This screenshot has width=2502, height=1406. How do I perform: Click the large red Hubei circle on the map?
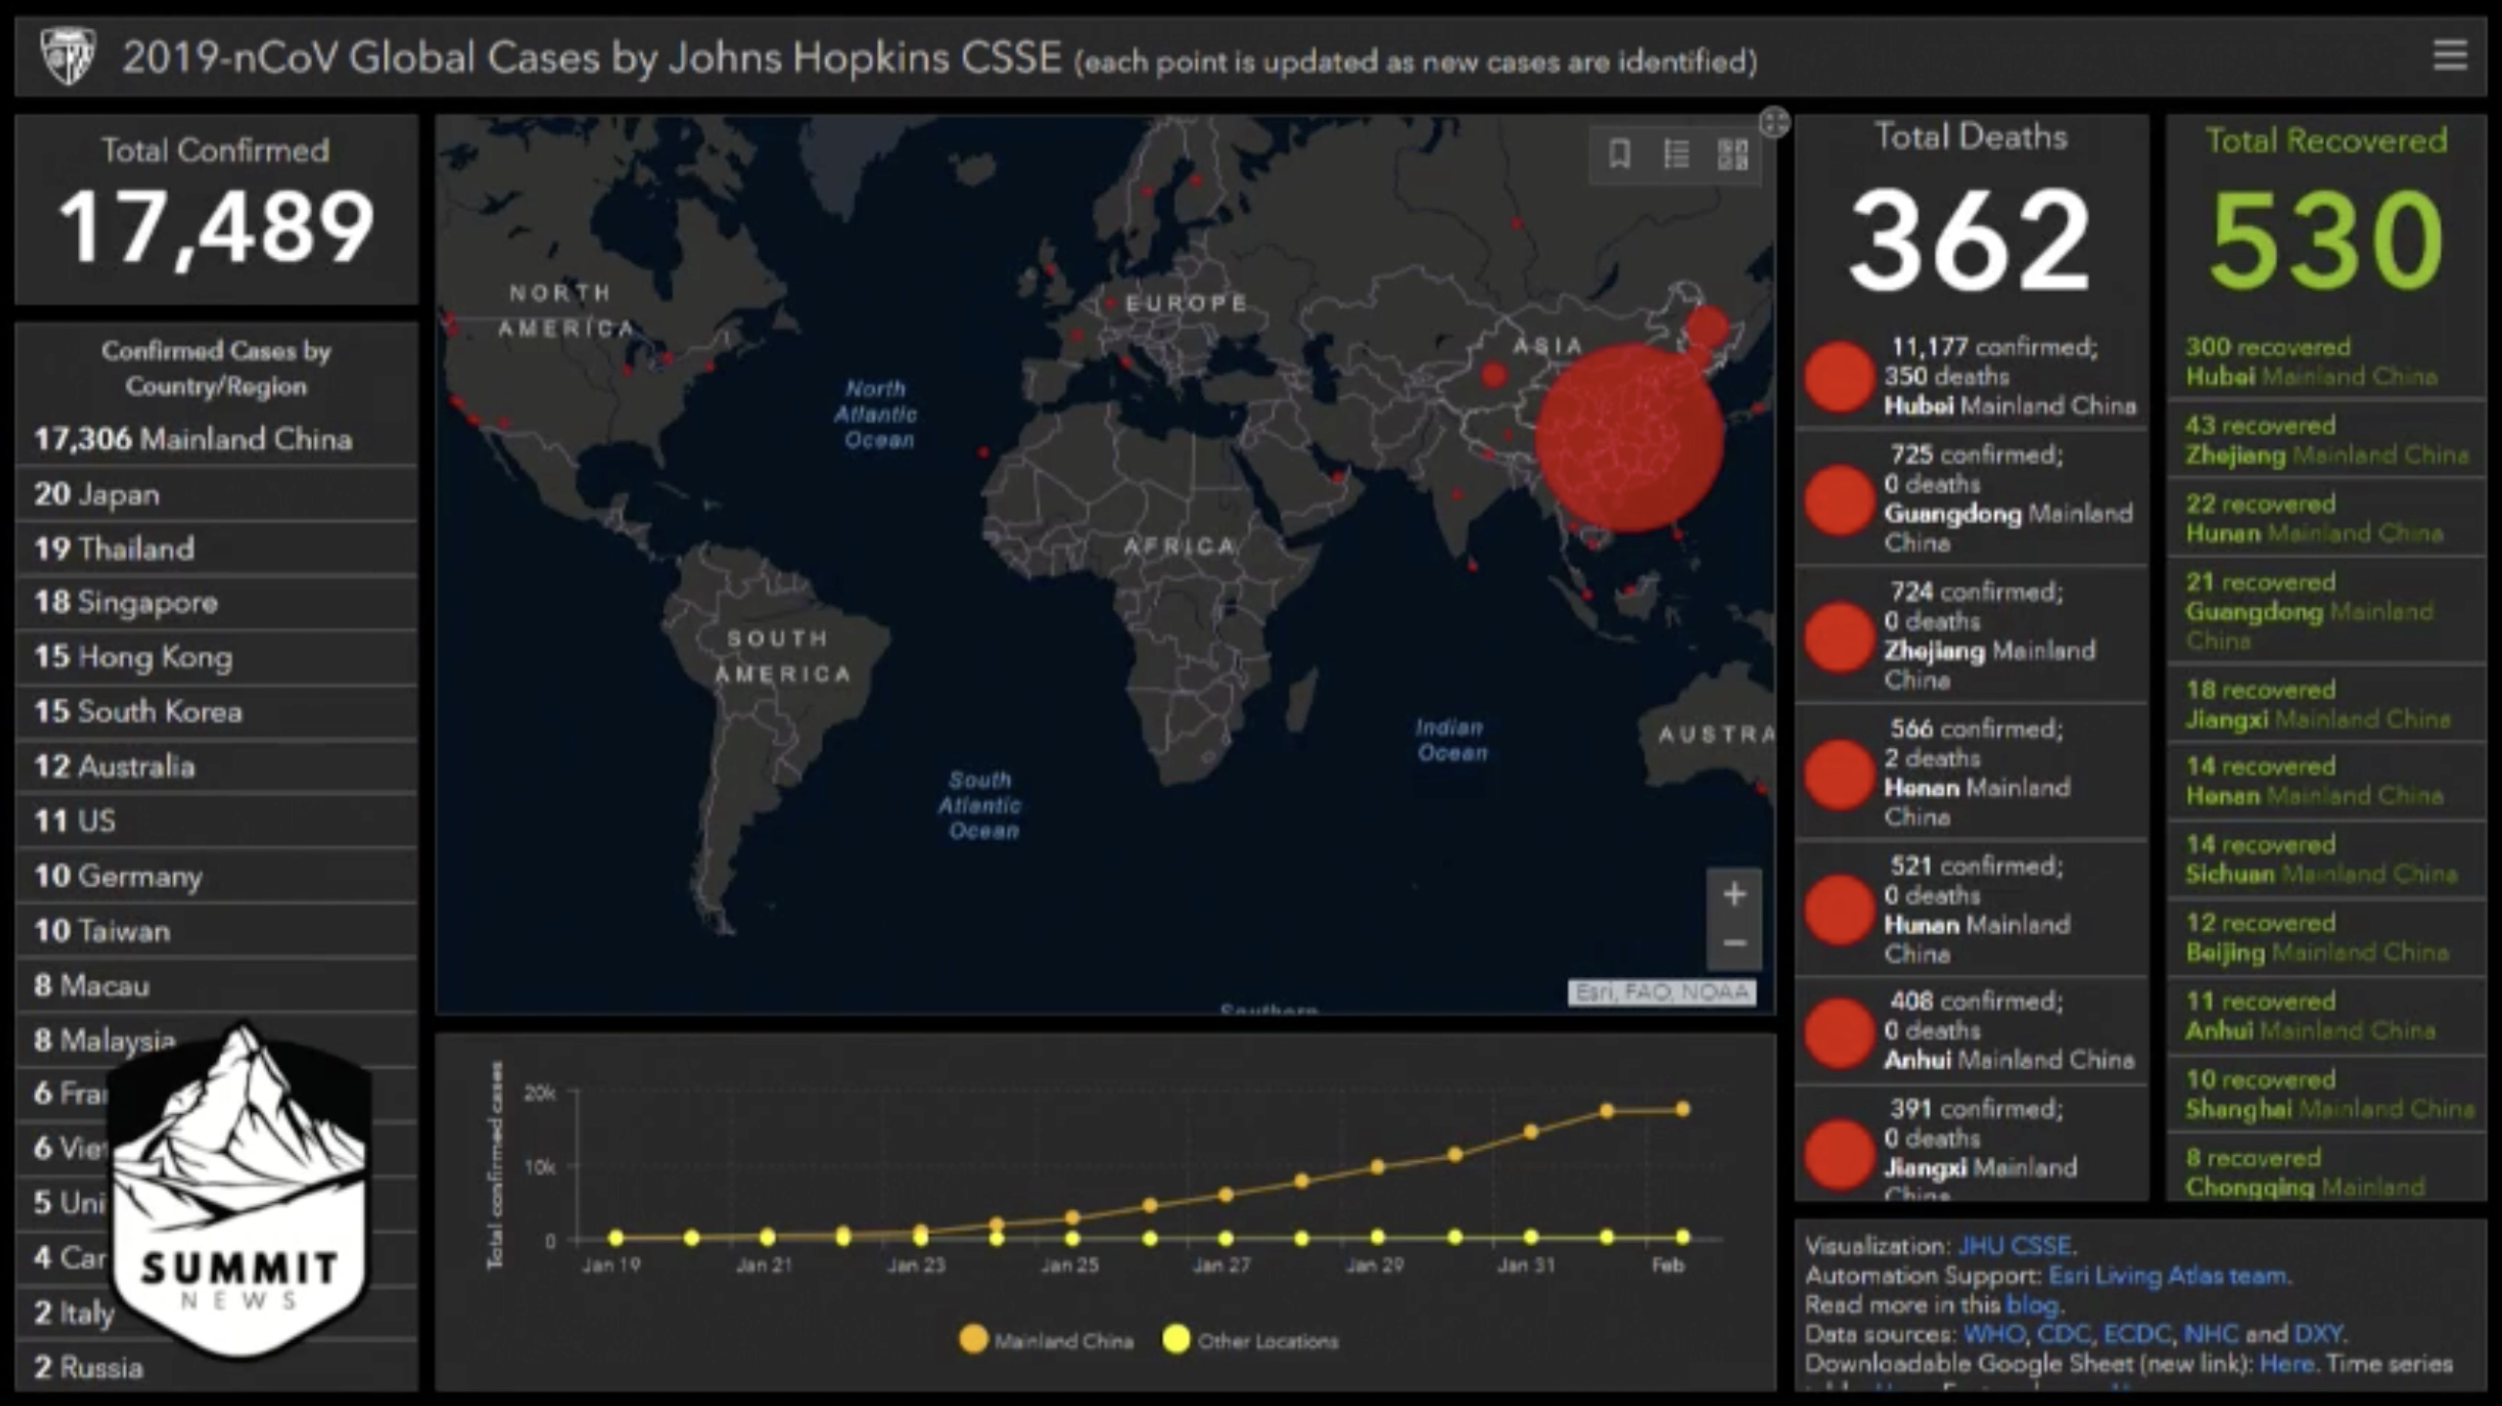coord(1629,437)
